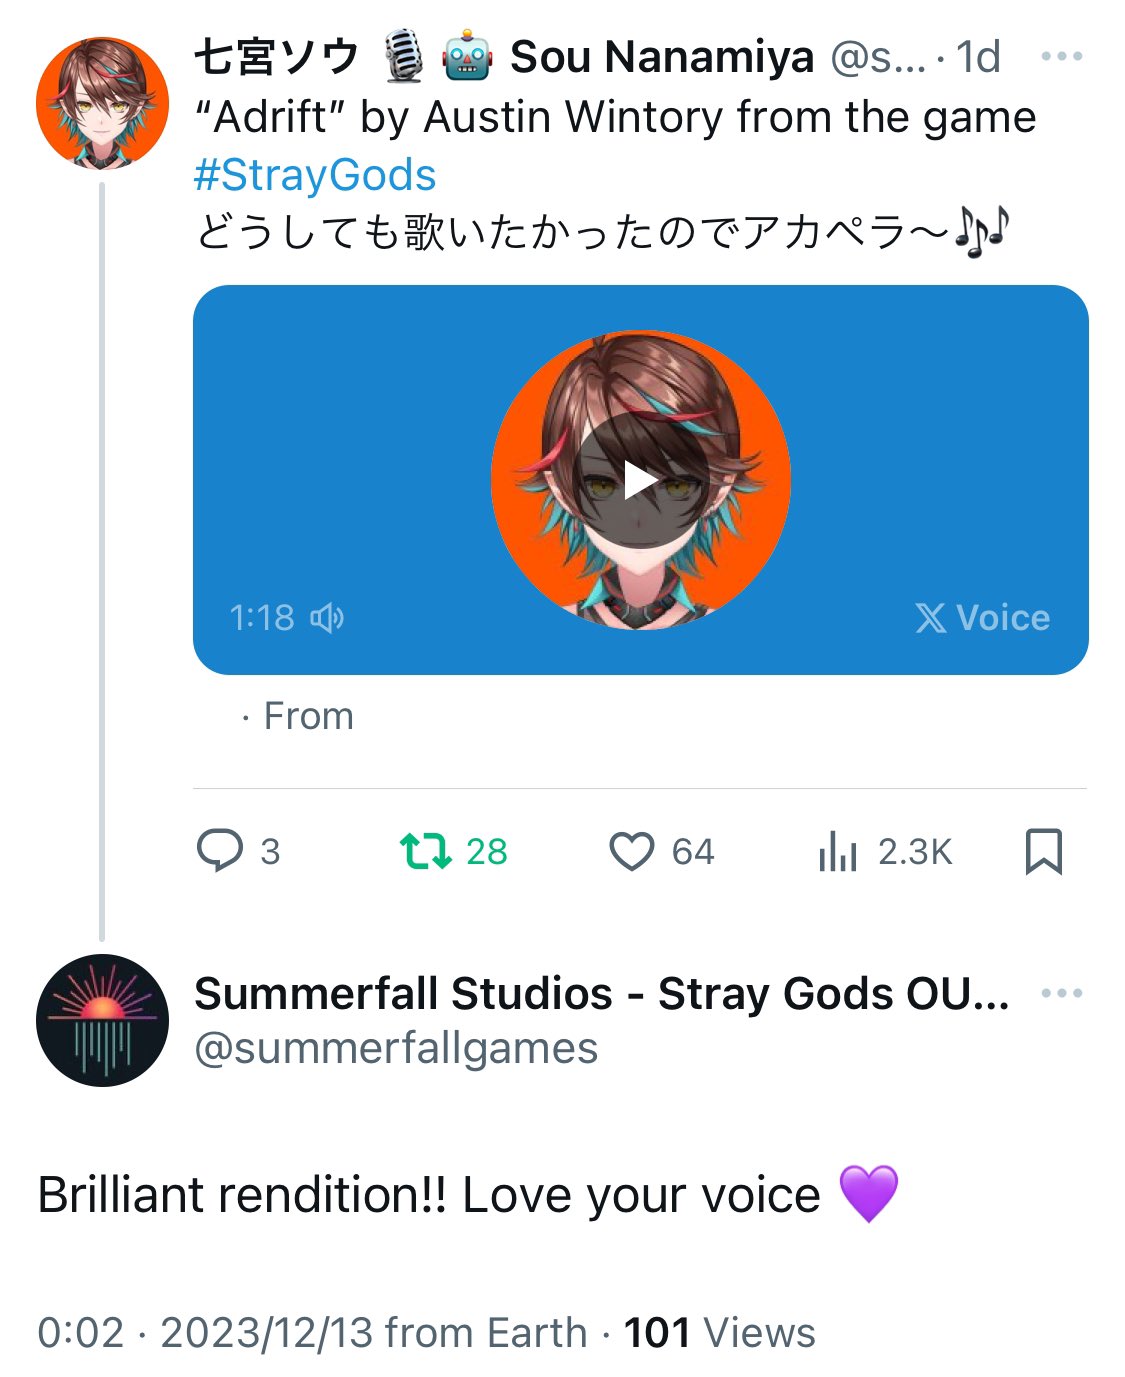Screen dimensions: 1125x1377
Task: Mute the voice tweet speaker icon
Action: pyautogui.click(x=327, y=618)
